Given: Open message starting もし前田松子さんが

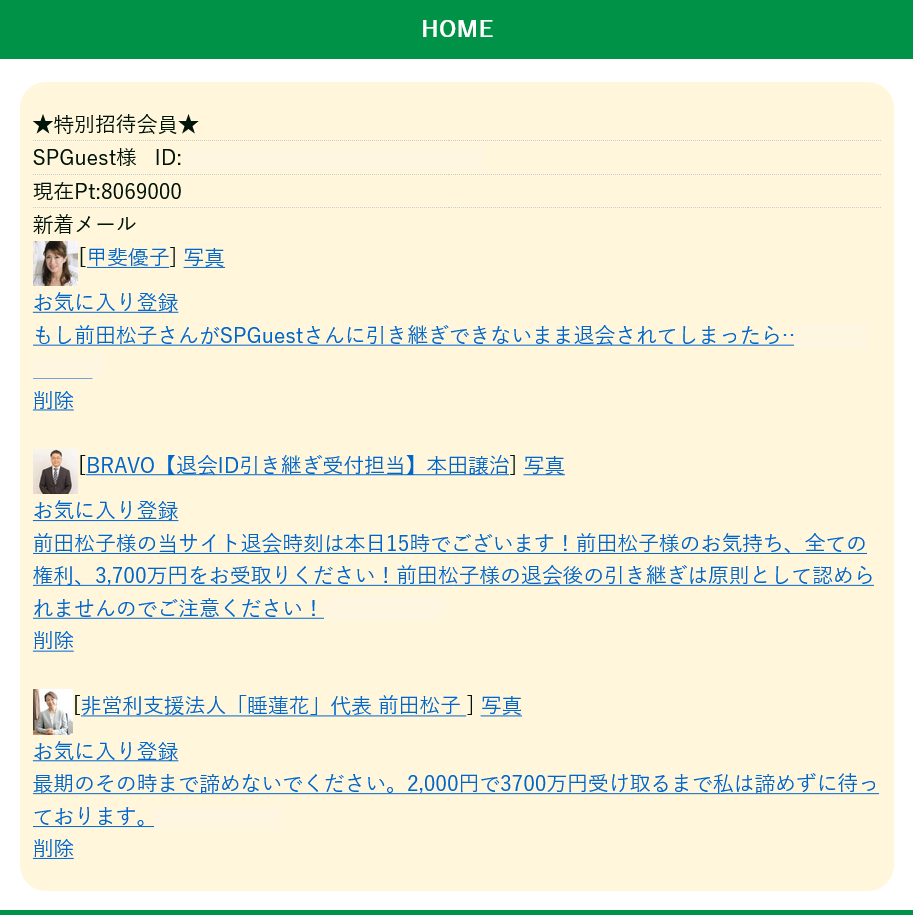Looking at the screenshot, I should click(x=414, y=335).
